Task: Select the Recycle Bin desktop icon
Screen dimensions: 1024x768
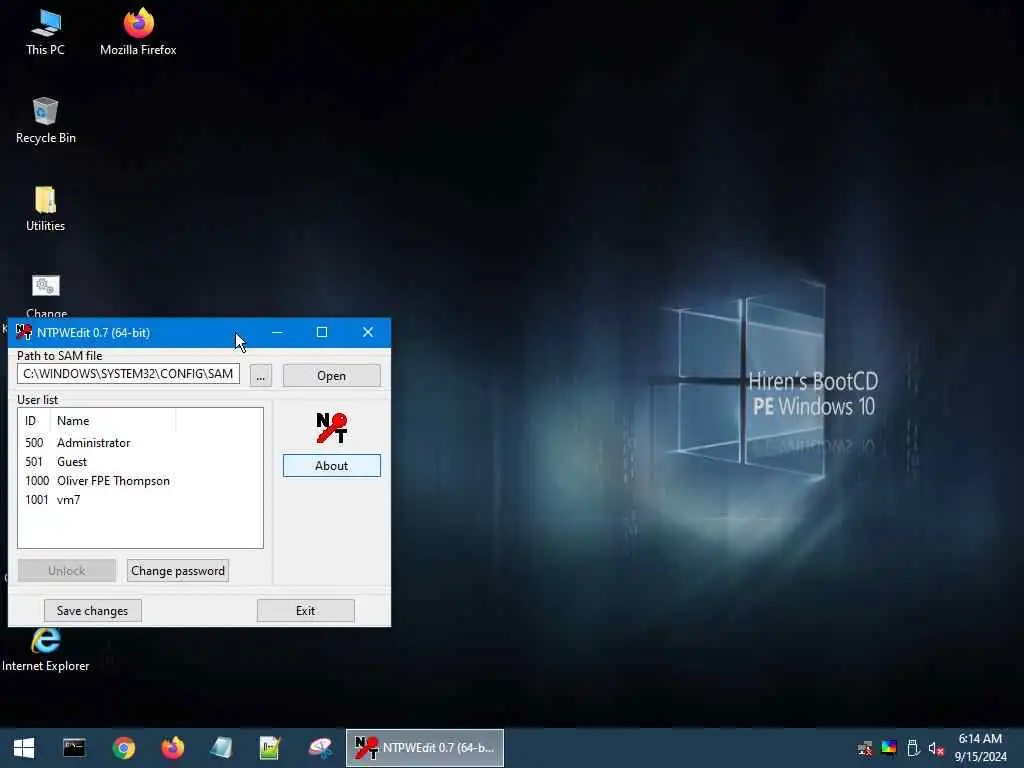Action: [45, 121]
